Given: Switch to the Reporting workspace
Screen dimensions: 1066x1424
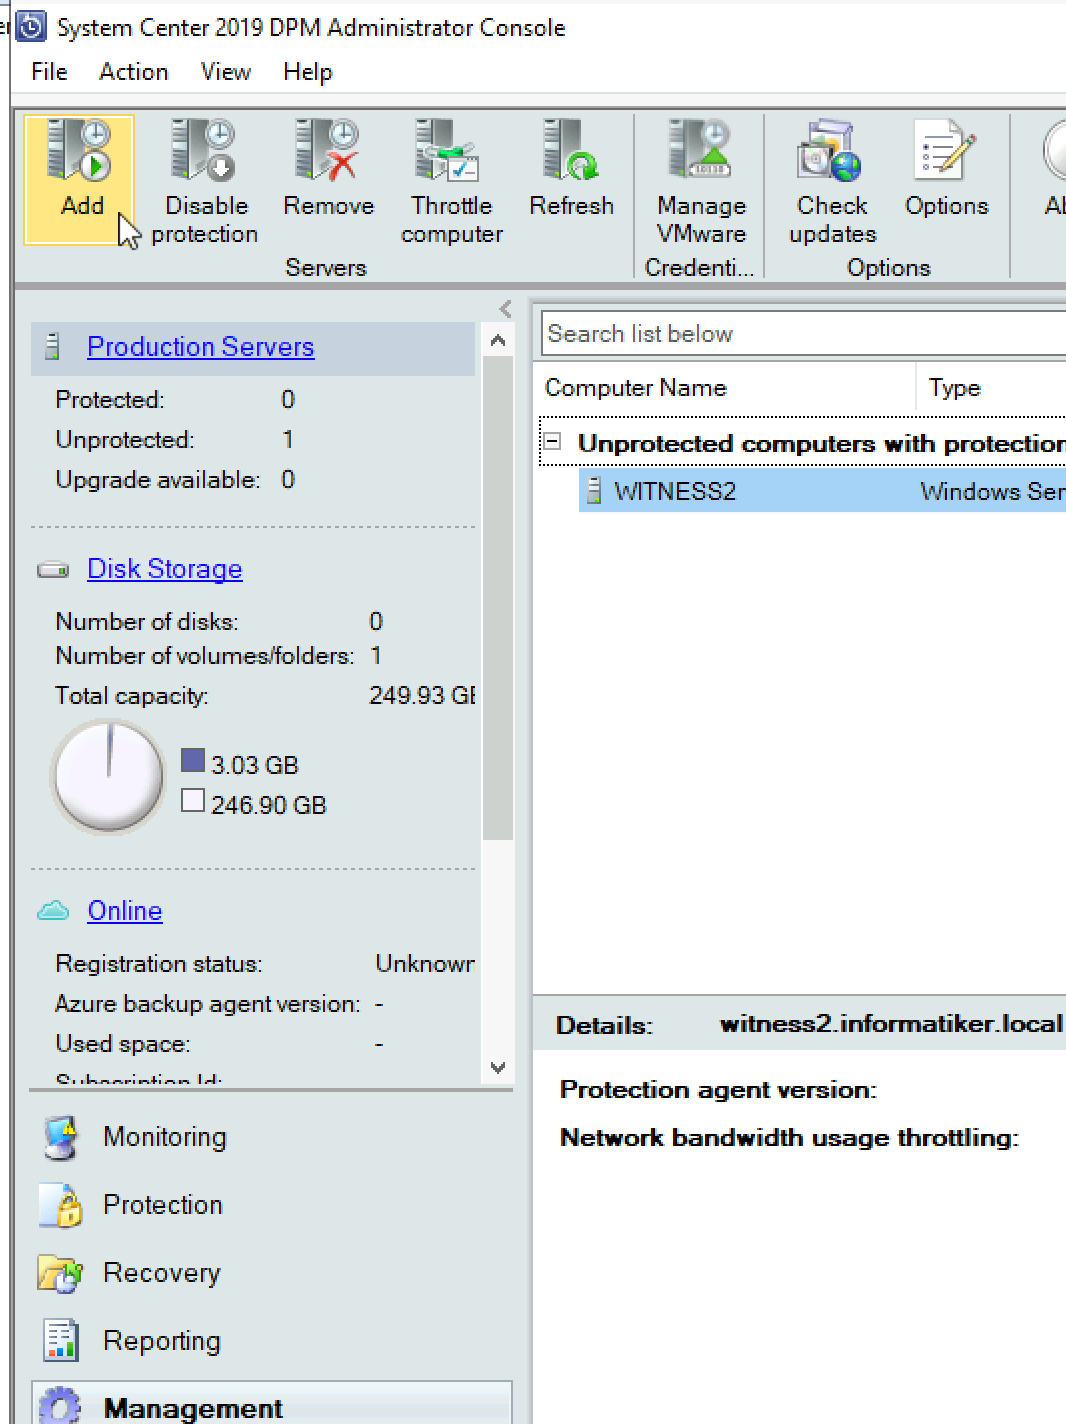Looking at the screenshot, I should [162, 1341].
